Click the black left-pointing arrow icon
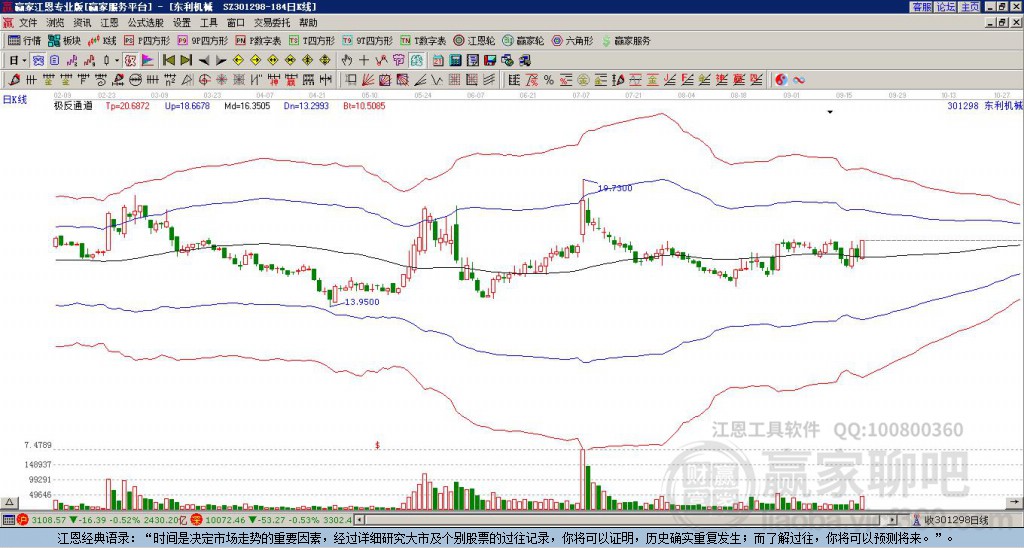Viewport: 1024px width, 548px height. tap(204, 61)
